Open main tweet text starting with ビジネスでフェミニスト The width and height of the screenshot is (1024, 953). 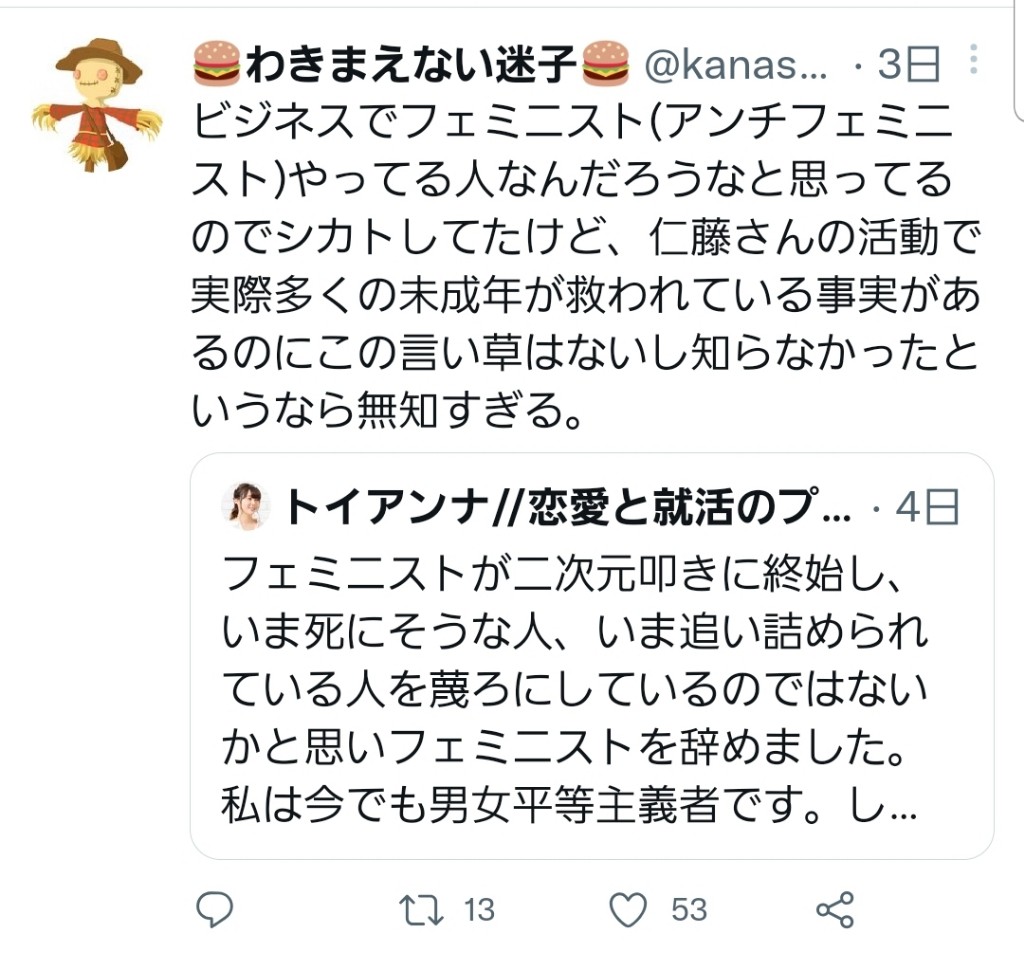[586, 266]
